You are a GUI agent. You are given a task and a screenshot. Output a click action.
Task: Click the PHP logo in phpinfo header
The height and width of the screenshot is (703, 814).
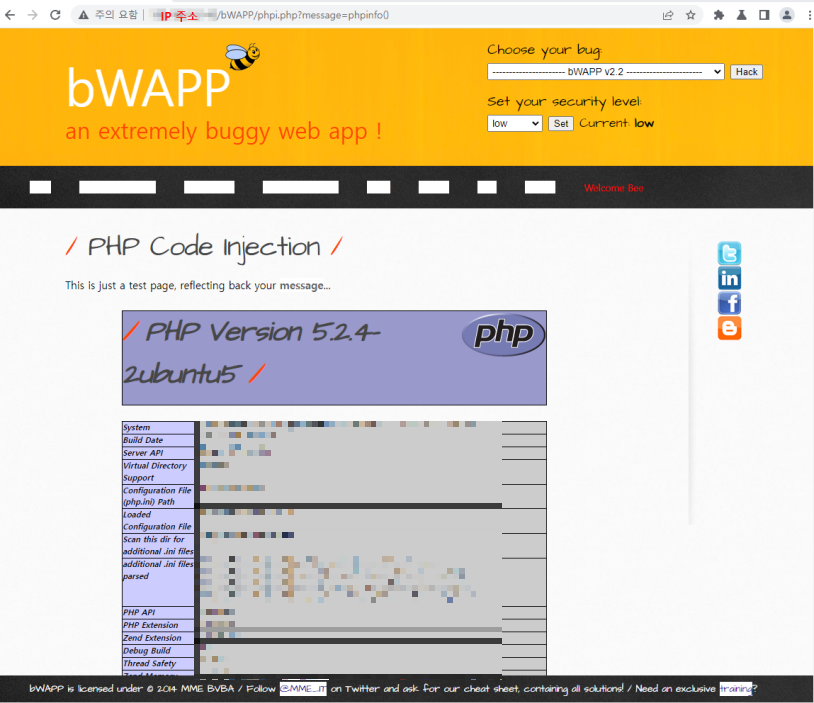coord(503,334)
